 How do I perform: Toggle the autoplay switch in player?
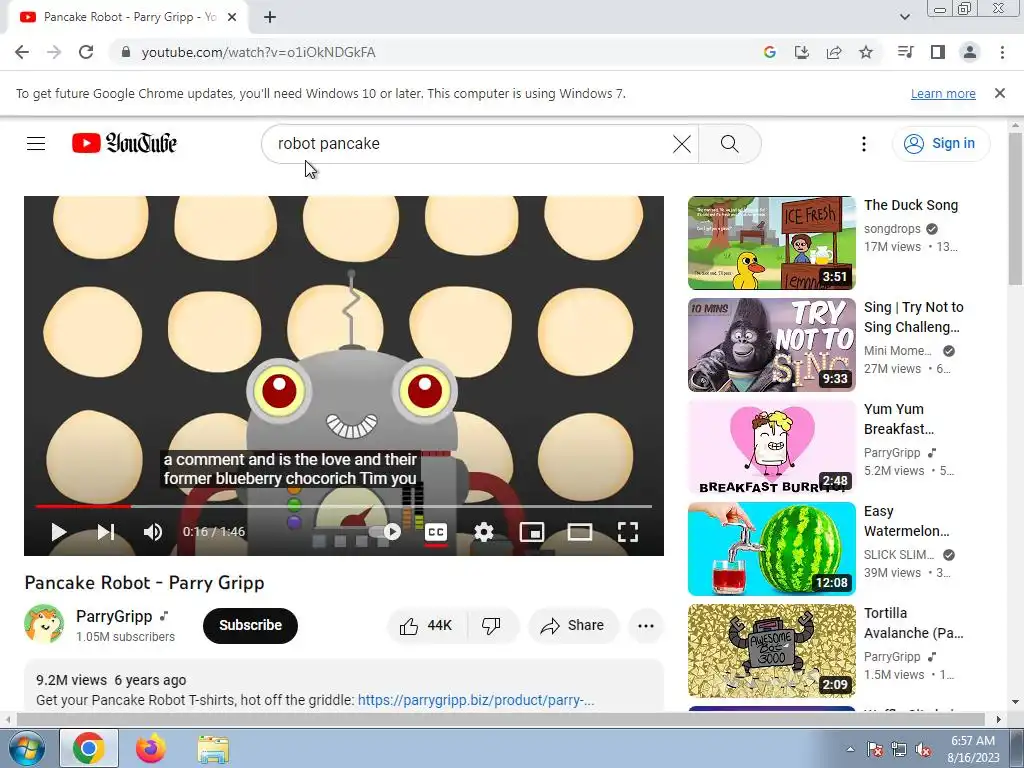click(385, 532)
